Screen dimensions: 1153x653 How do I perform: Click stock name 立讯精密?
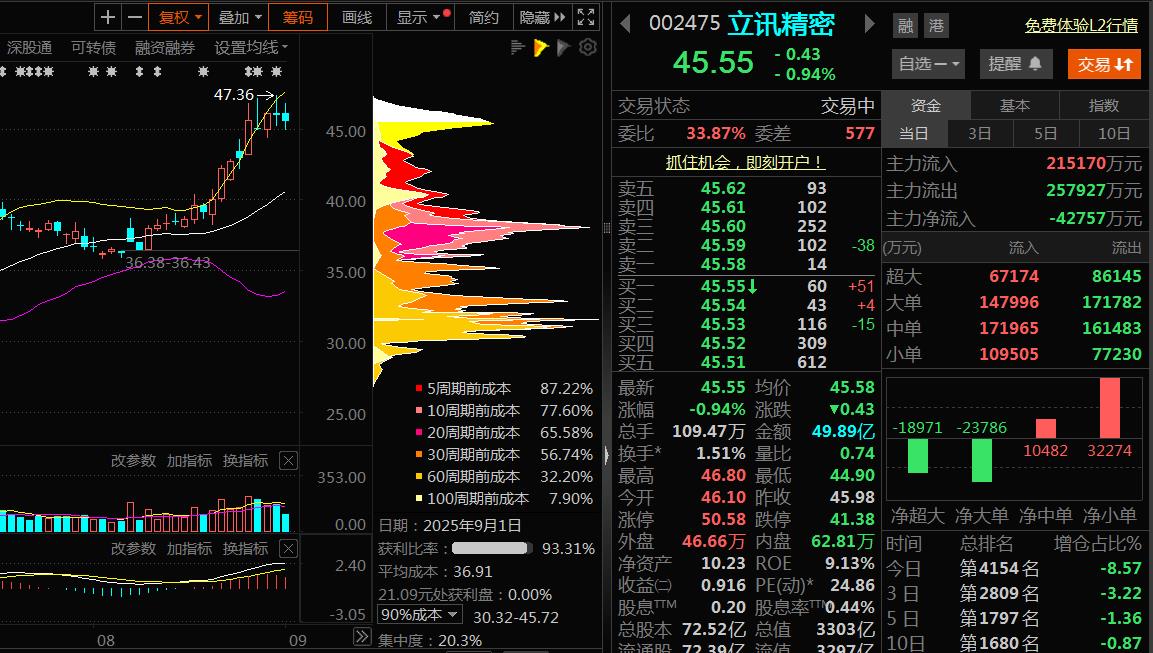coord(781,24)
